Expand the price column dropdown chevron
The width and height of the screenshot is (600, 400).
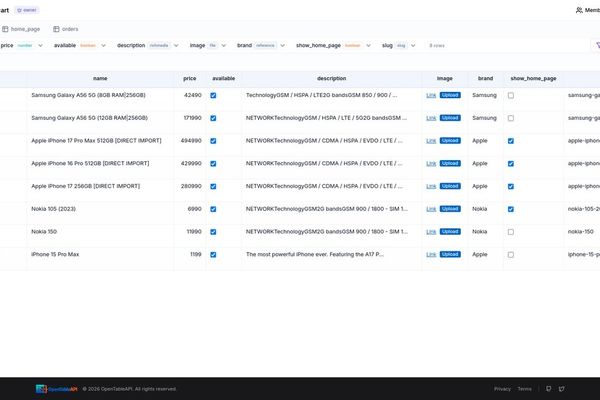pos(40,46)
